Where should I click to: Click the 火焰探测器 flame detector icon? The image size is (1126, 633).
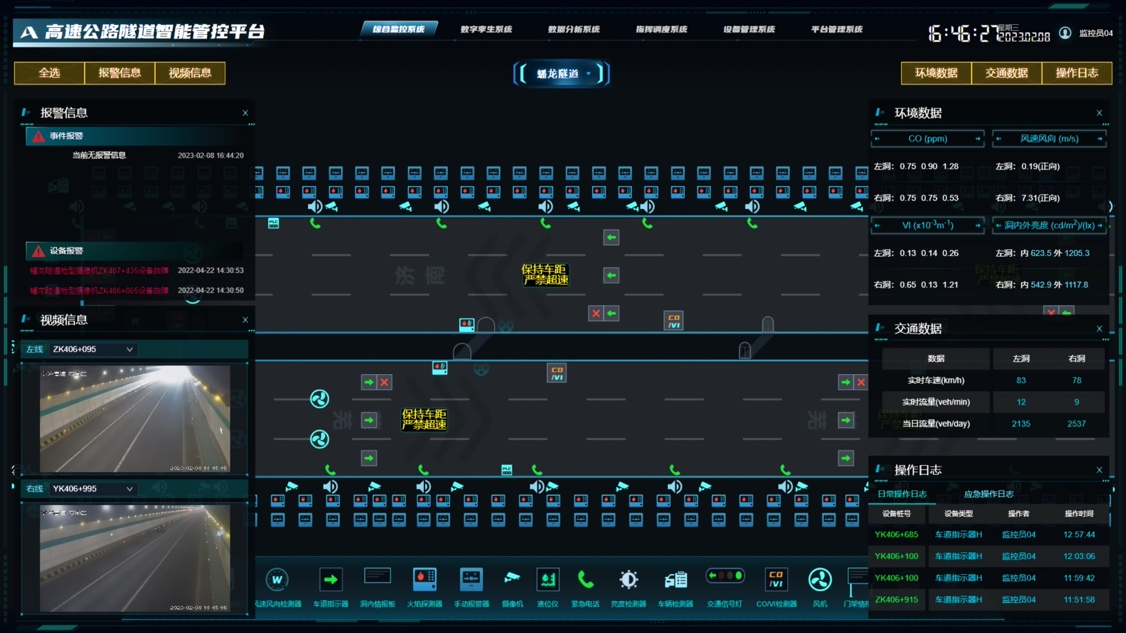tap(424, 580)
